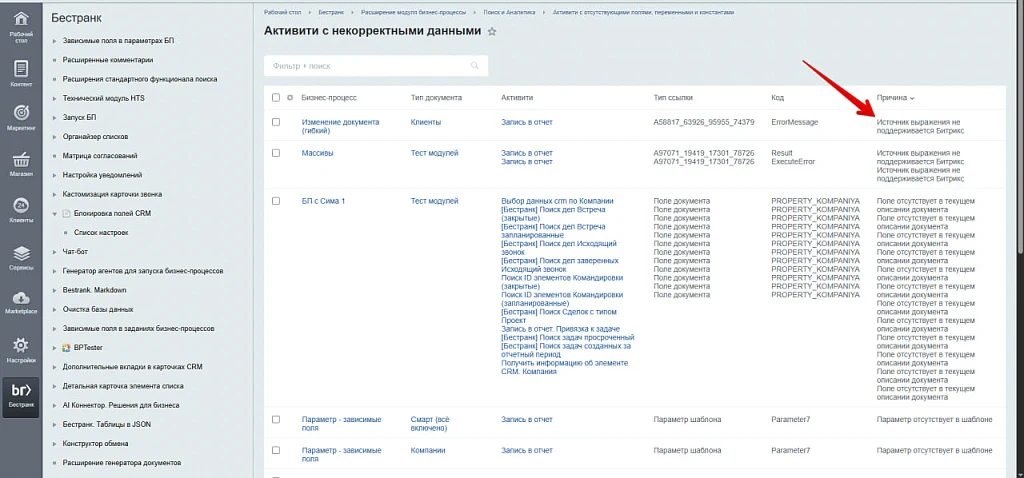Open Бестранк. Таблицы в JSON item
The height and width of the screenshot is (478, 1024).
pos(106,424)
